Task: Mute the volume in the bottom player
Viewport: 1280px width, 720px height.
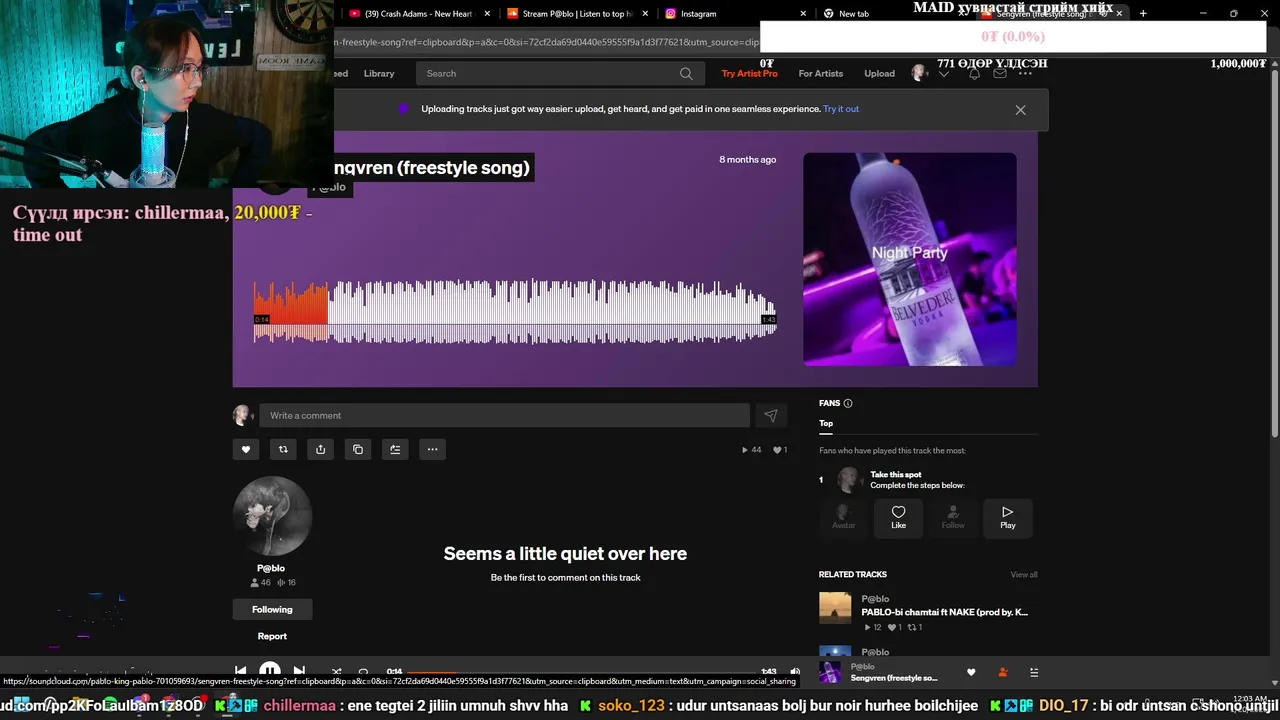Action: (x=795, y=672)
